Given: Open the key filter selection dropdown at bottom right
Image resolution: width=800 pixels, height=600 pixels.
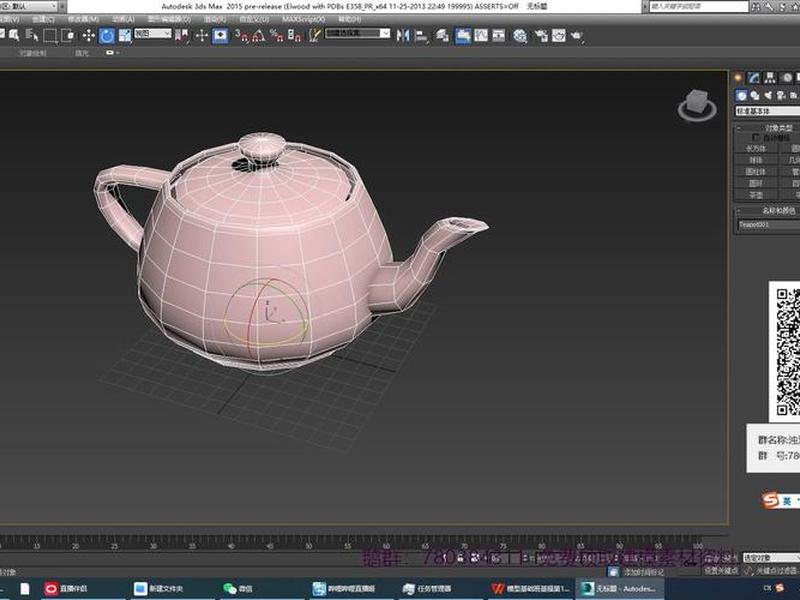Looking at the screenshot, I should pyautogui.click(x=771, y=558).
